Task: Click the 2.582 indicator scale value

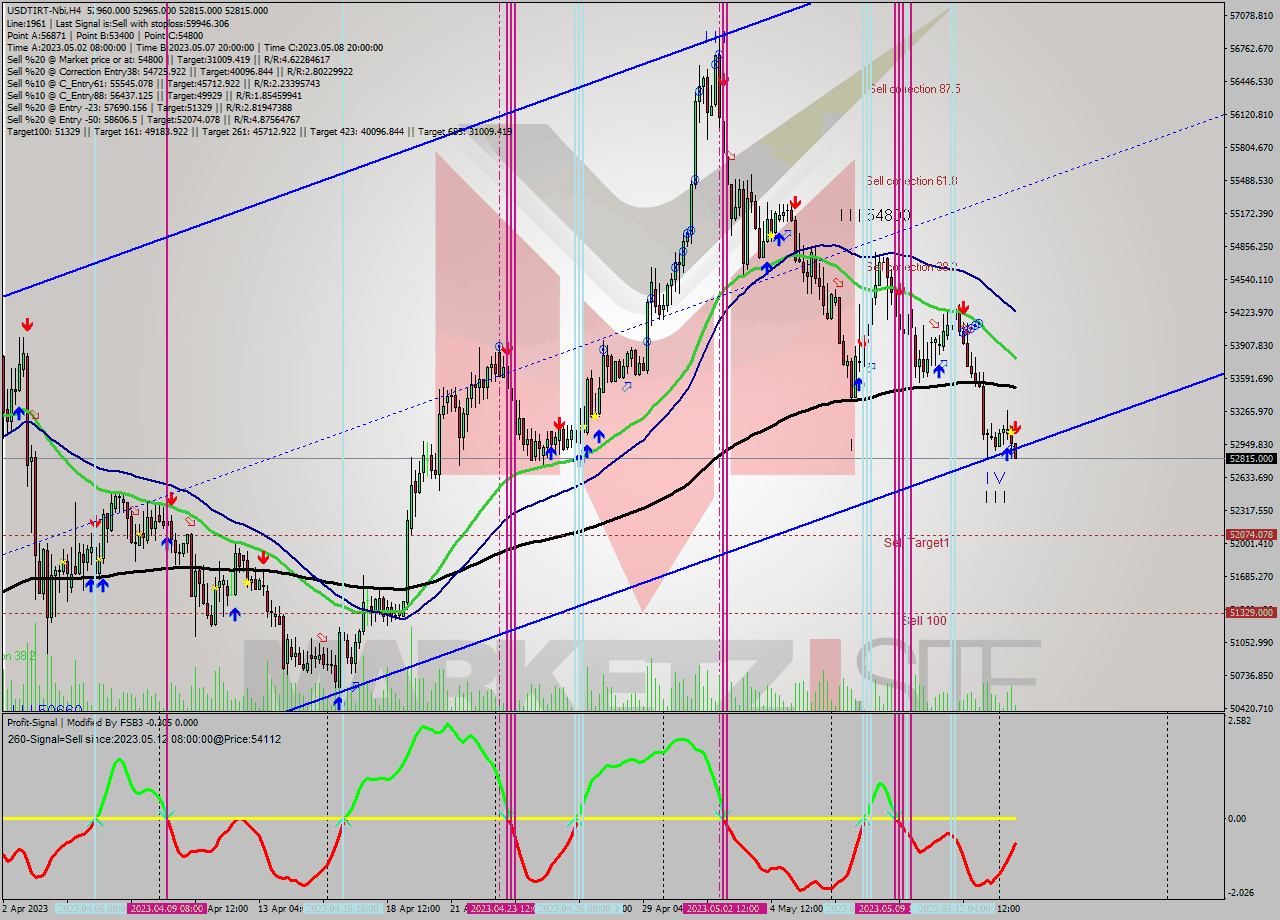Action: (1239, 721)
